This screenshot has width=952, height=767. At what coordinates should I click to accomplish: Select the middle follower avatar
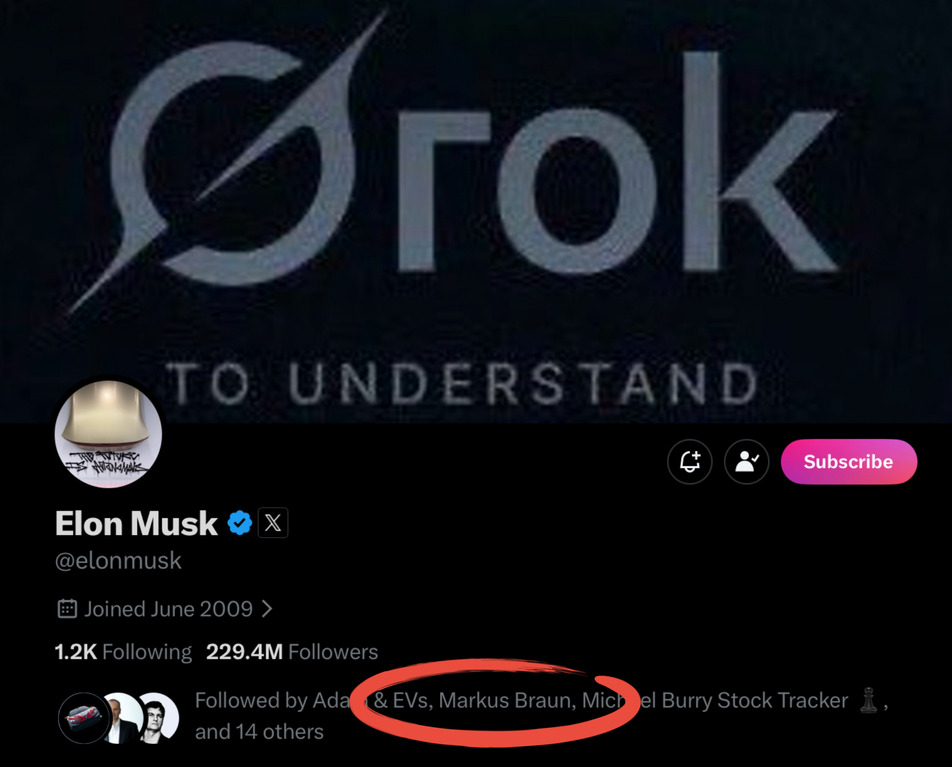[x=122, y=716]
